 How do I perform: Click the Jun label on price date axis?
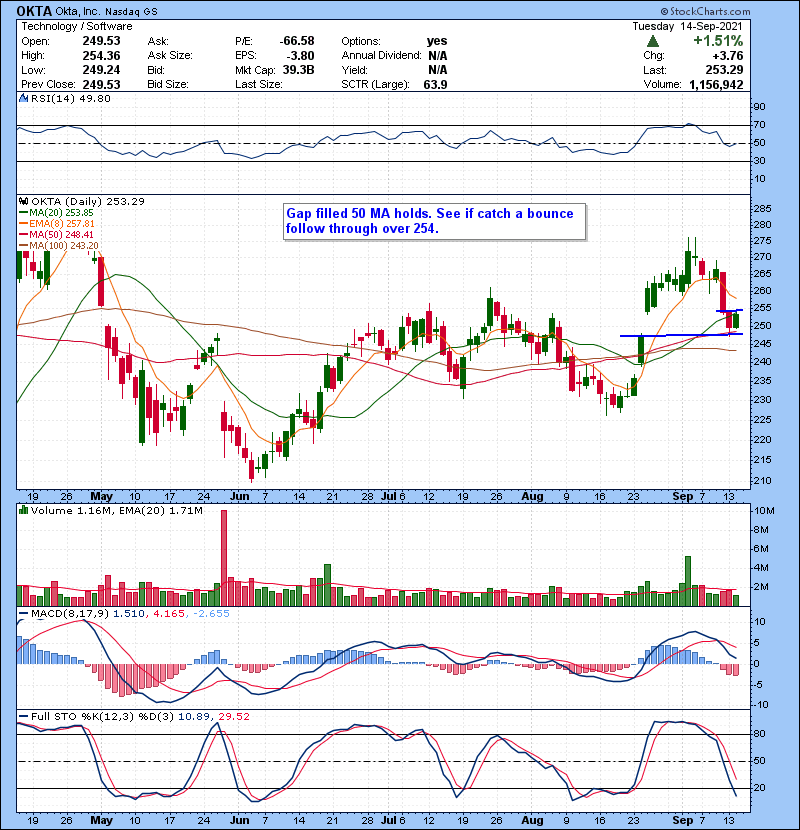(x=239, y=496)
